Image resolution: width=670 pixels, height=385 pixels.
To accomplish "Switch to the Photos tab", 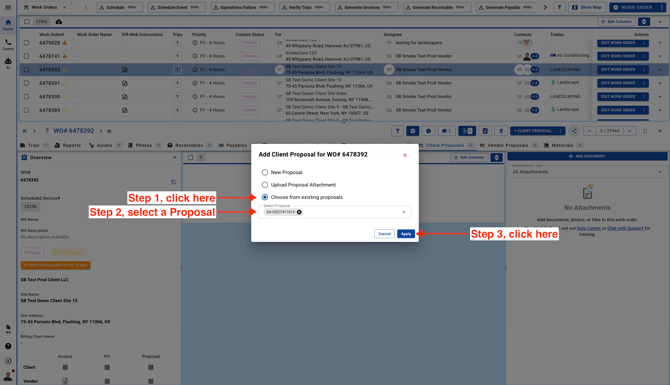I will pyautogui.click(x=144, y=145).
